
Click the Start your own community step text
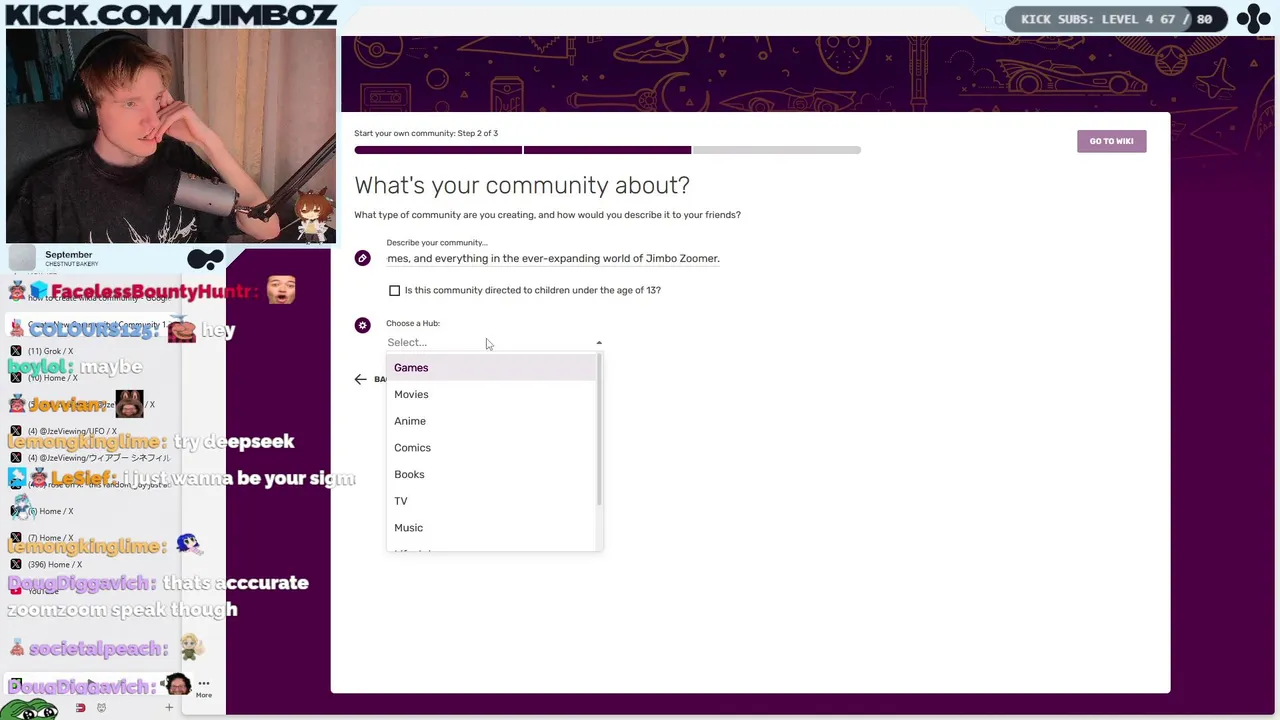[x=426, y=133]
